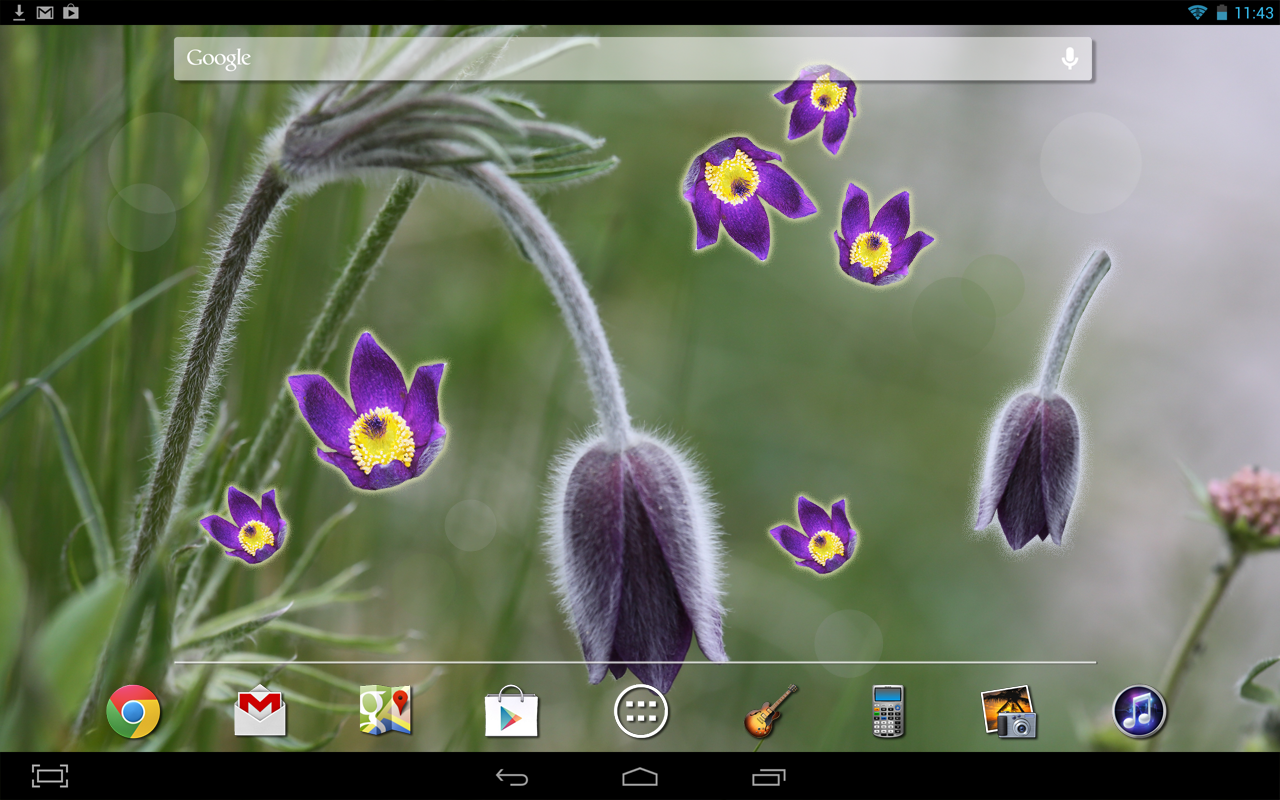Click the Google search bar
The image size is (1280, 800).
tap(633, 59)
